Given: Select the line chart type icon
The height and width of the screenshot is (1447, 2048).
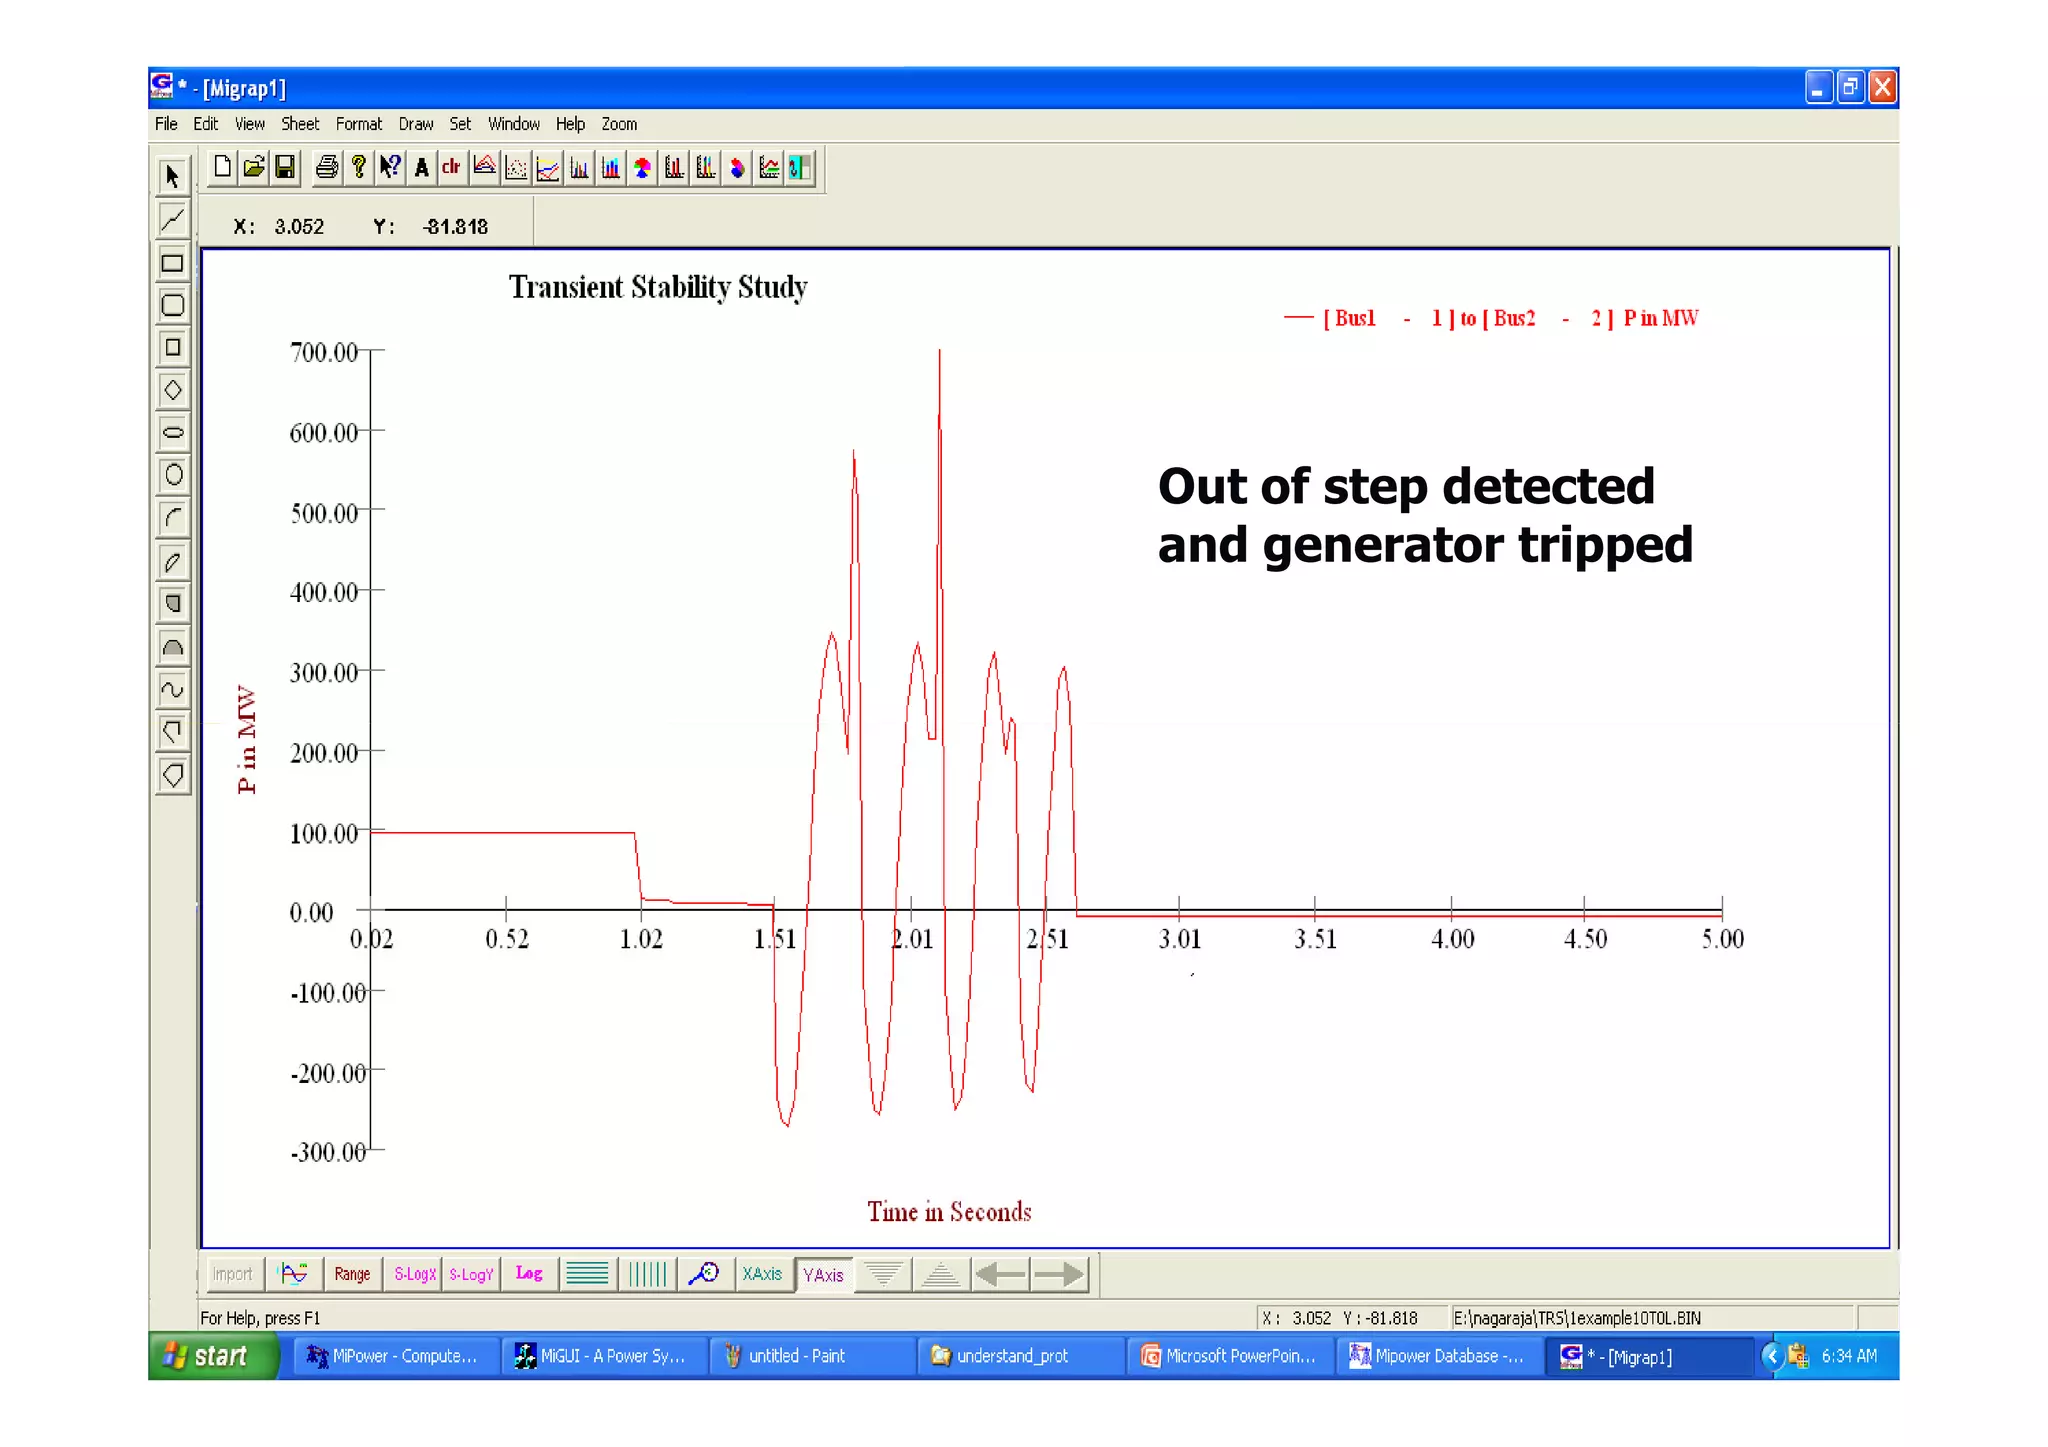Looking at the screenshot, I should click(548, 167).
